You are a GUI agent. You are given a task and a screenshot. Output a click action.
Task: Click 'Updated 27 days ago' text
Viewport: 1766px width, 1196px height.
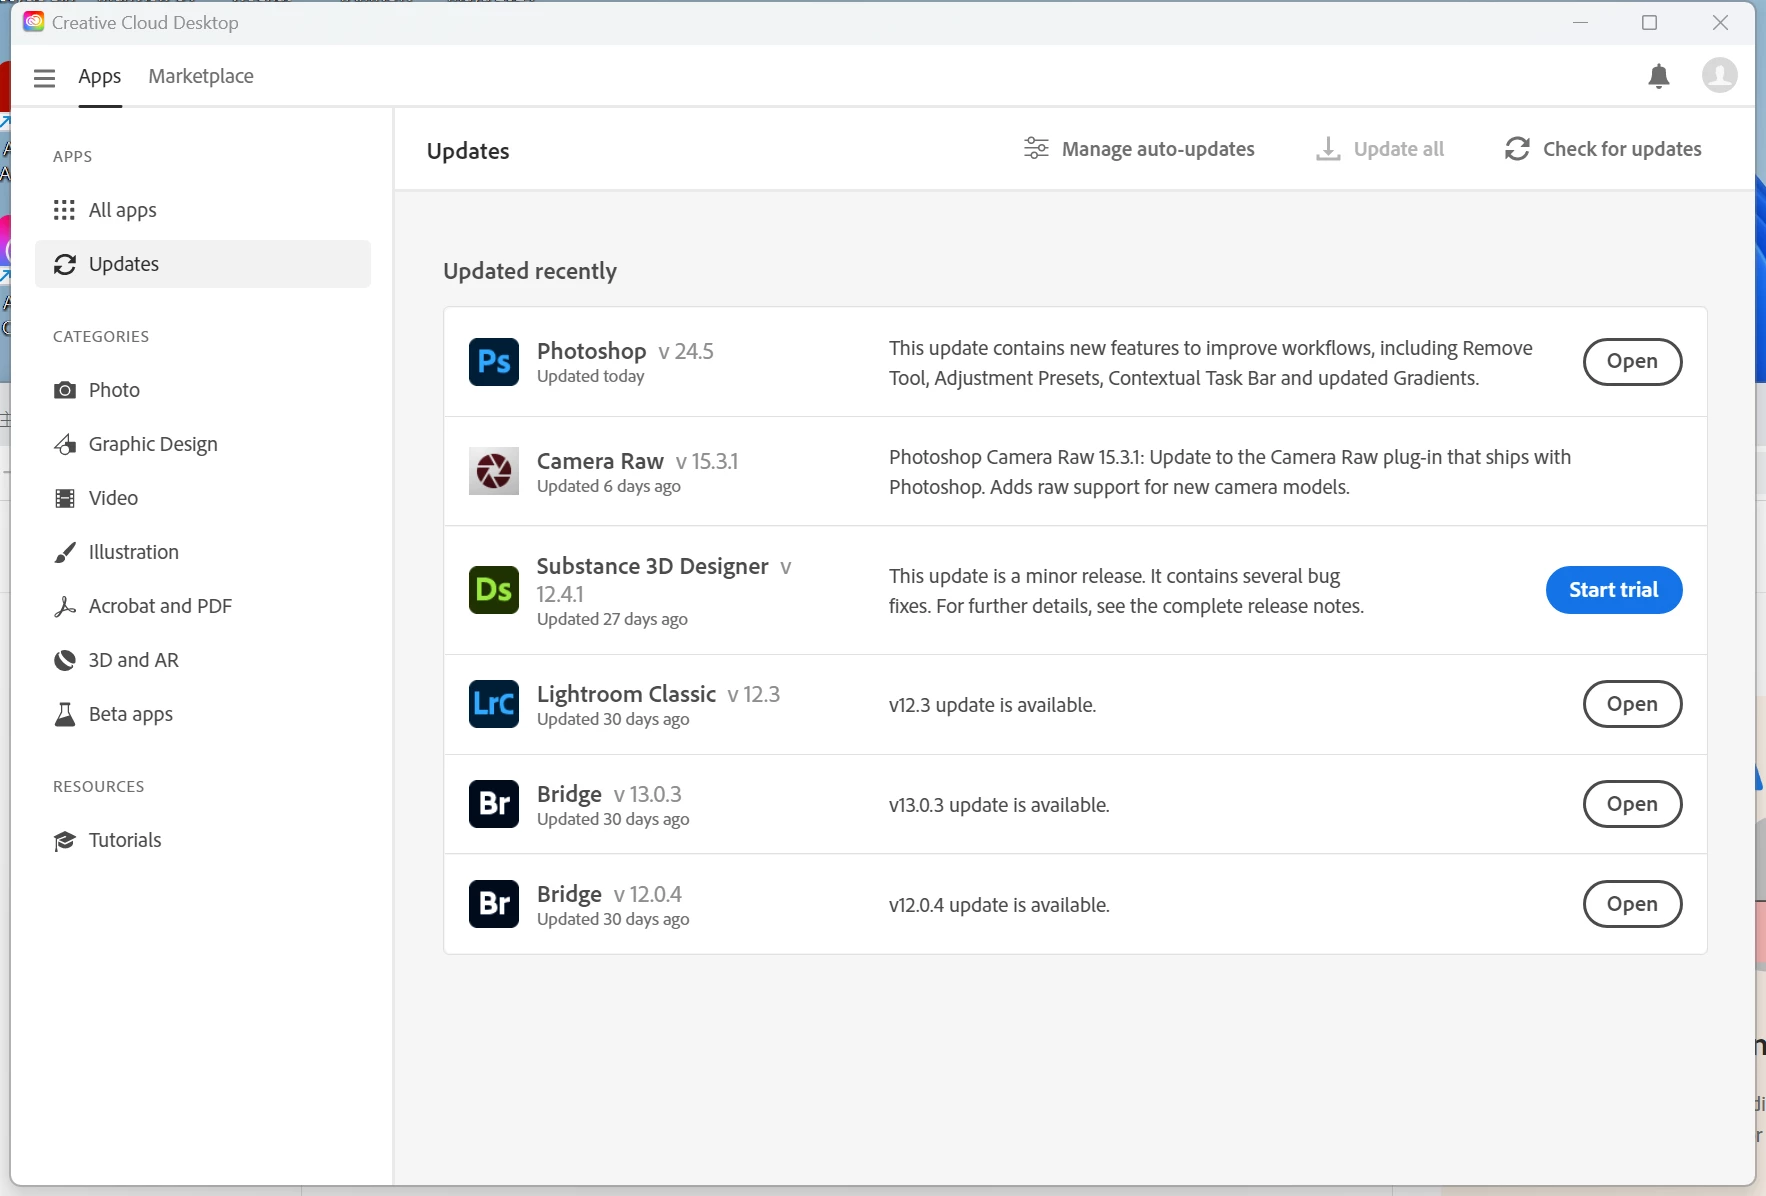coord(612,620)
